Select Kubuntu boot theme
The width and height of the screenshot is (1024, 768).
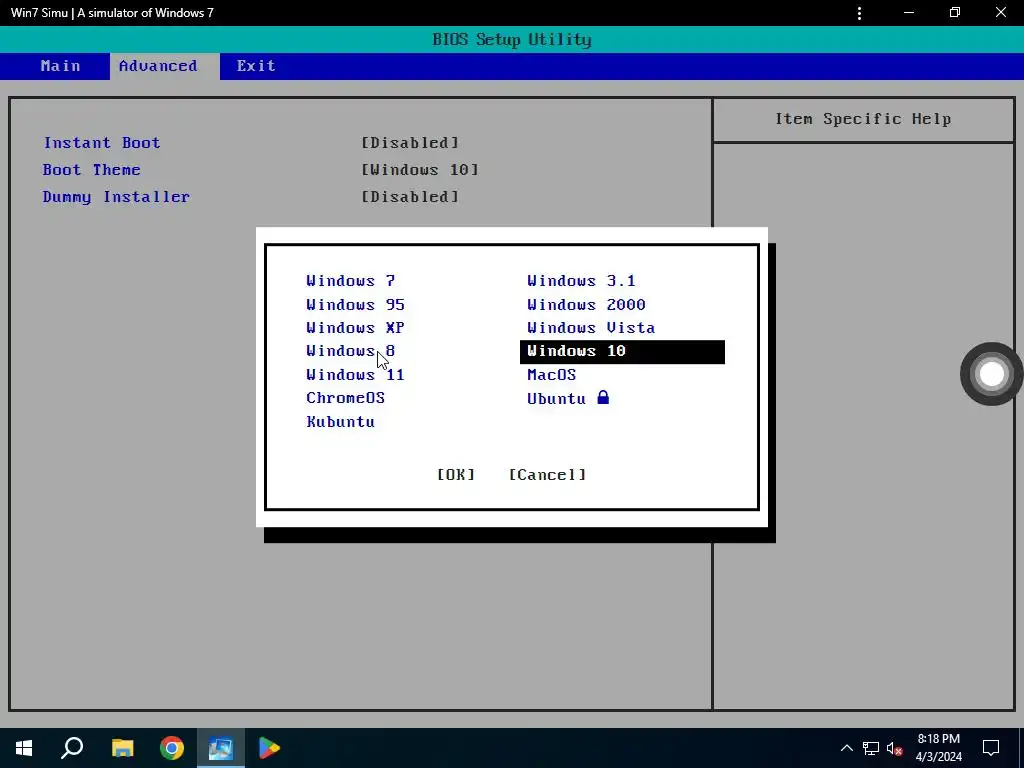point(340,422)
